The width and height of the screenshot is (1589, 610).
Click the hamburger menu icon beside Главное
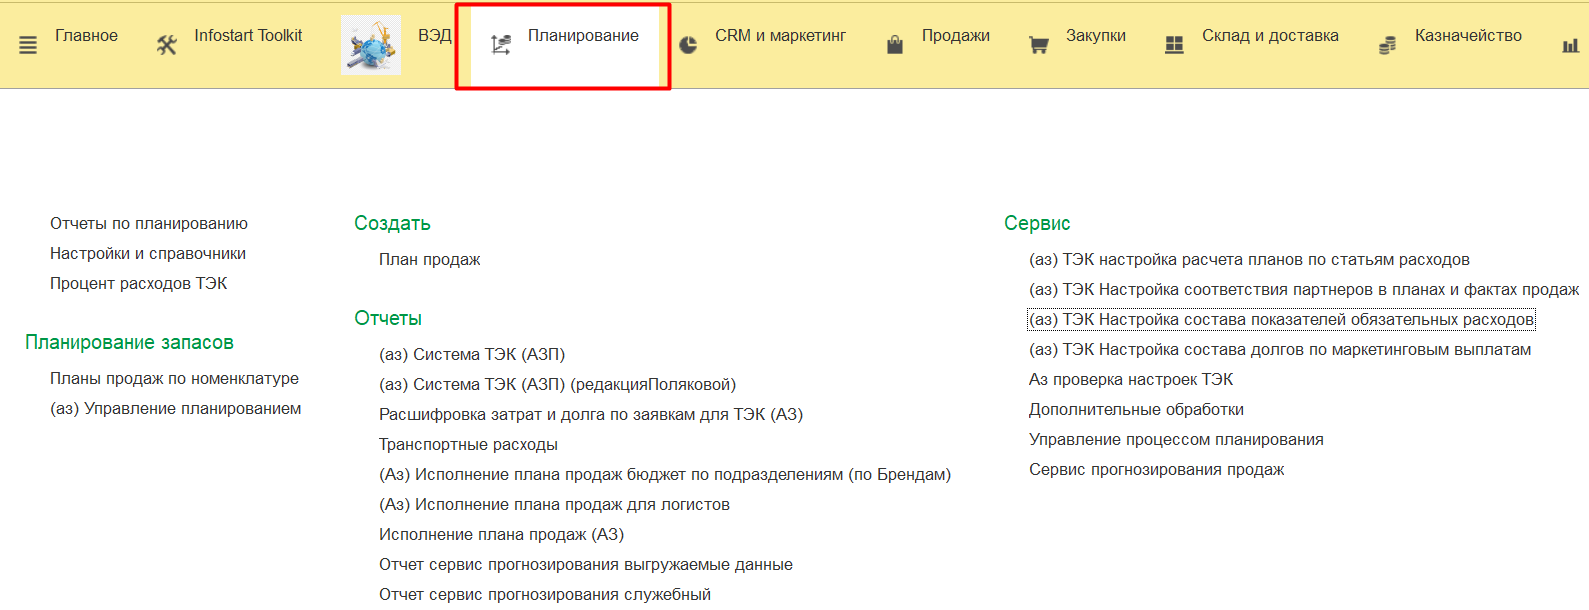(28, 45)
